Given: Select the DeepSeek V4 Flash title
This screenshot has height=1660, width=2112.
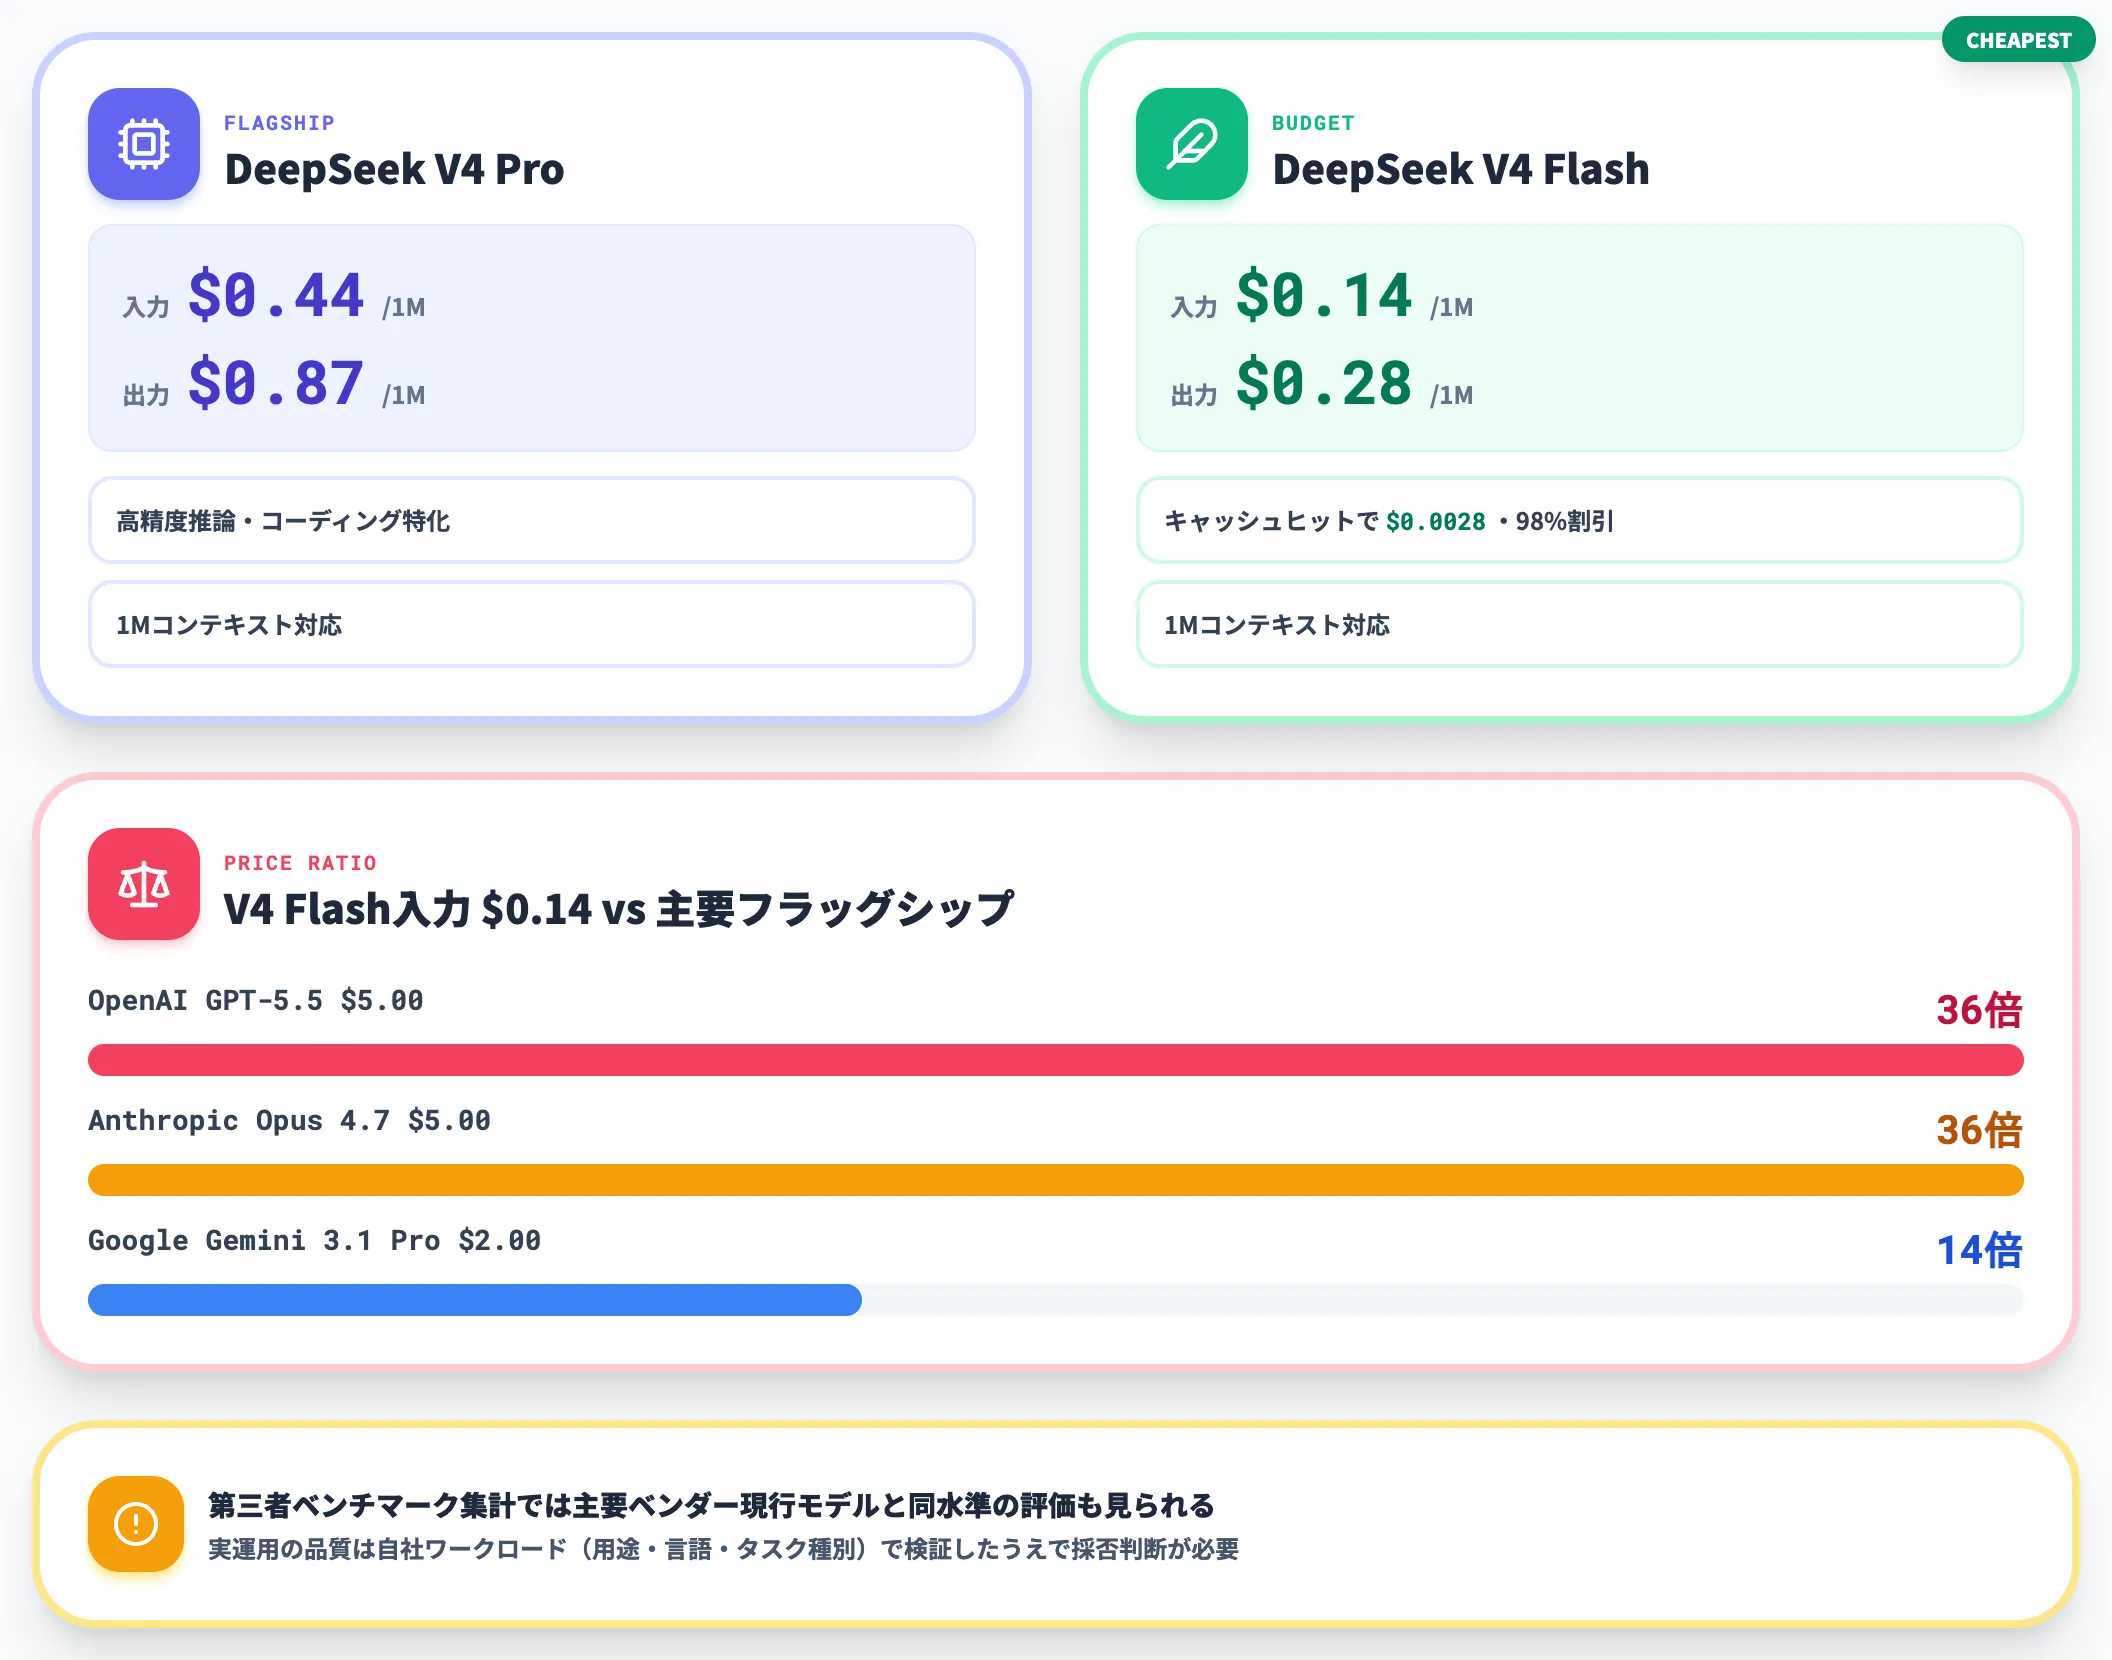Looking at the screenshot, I should pyautogui.click(x=1460, y=169).
